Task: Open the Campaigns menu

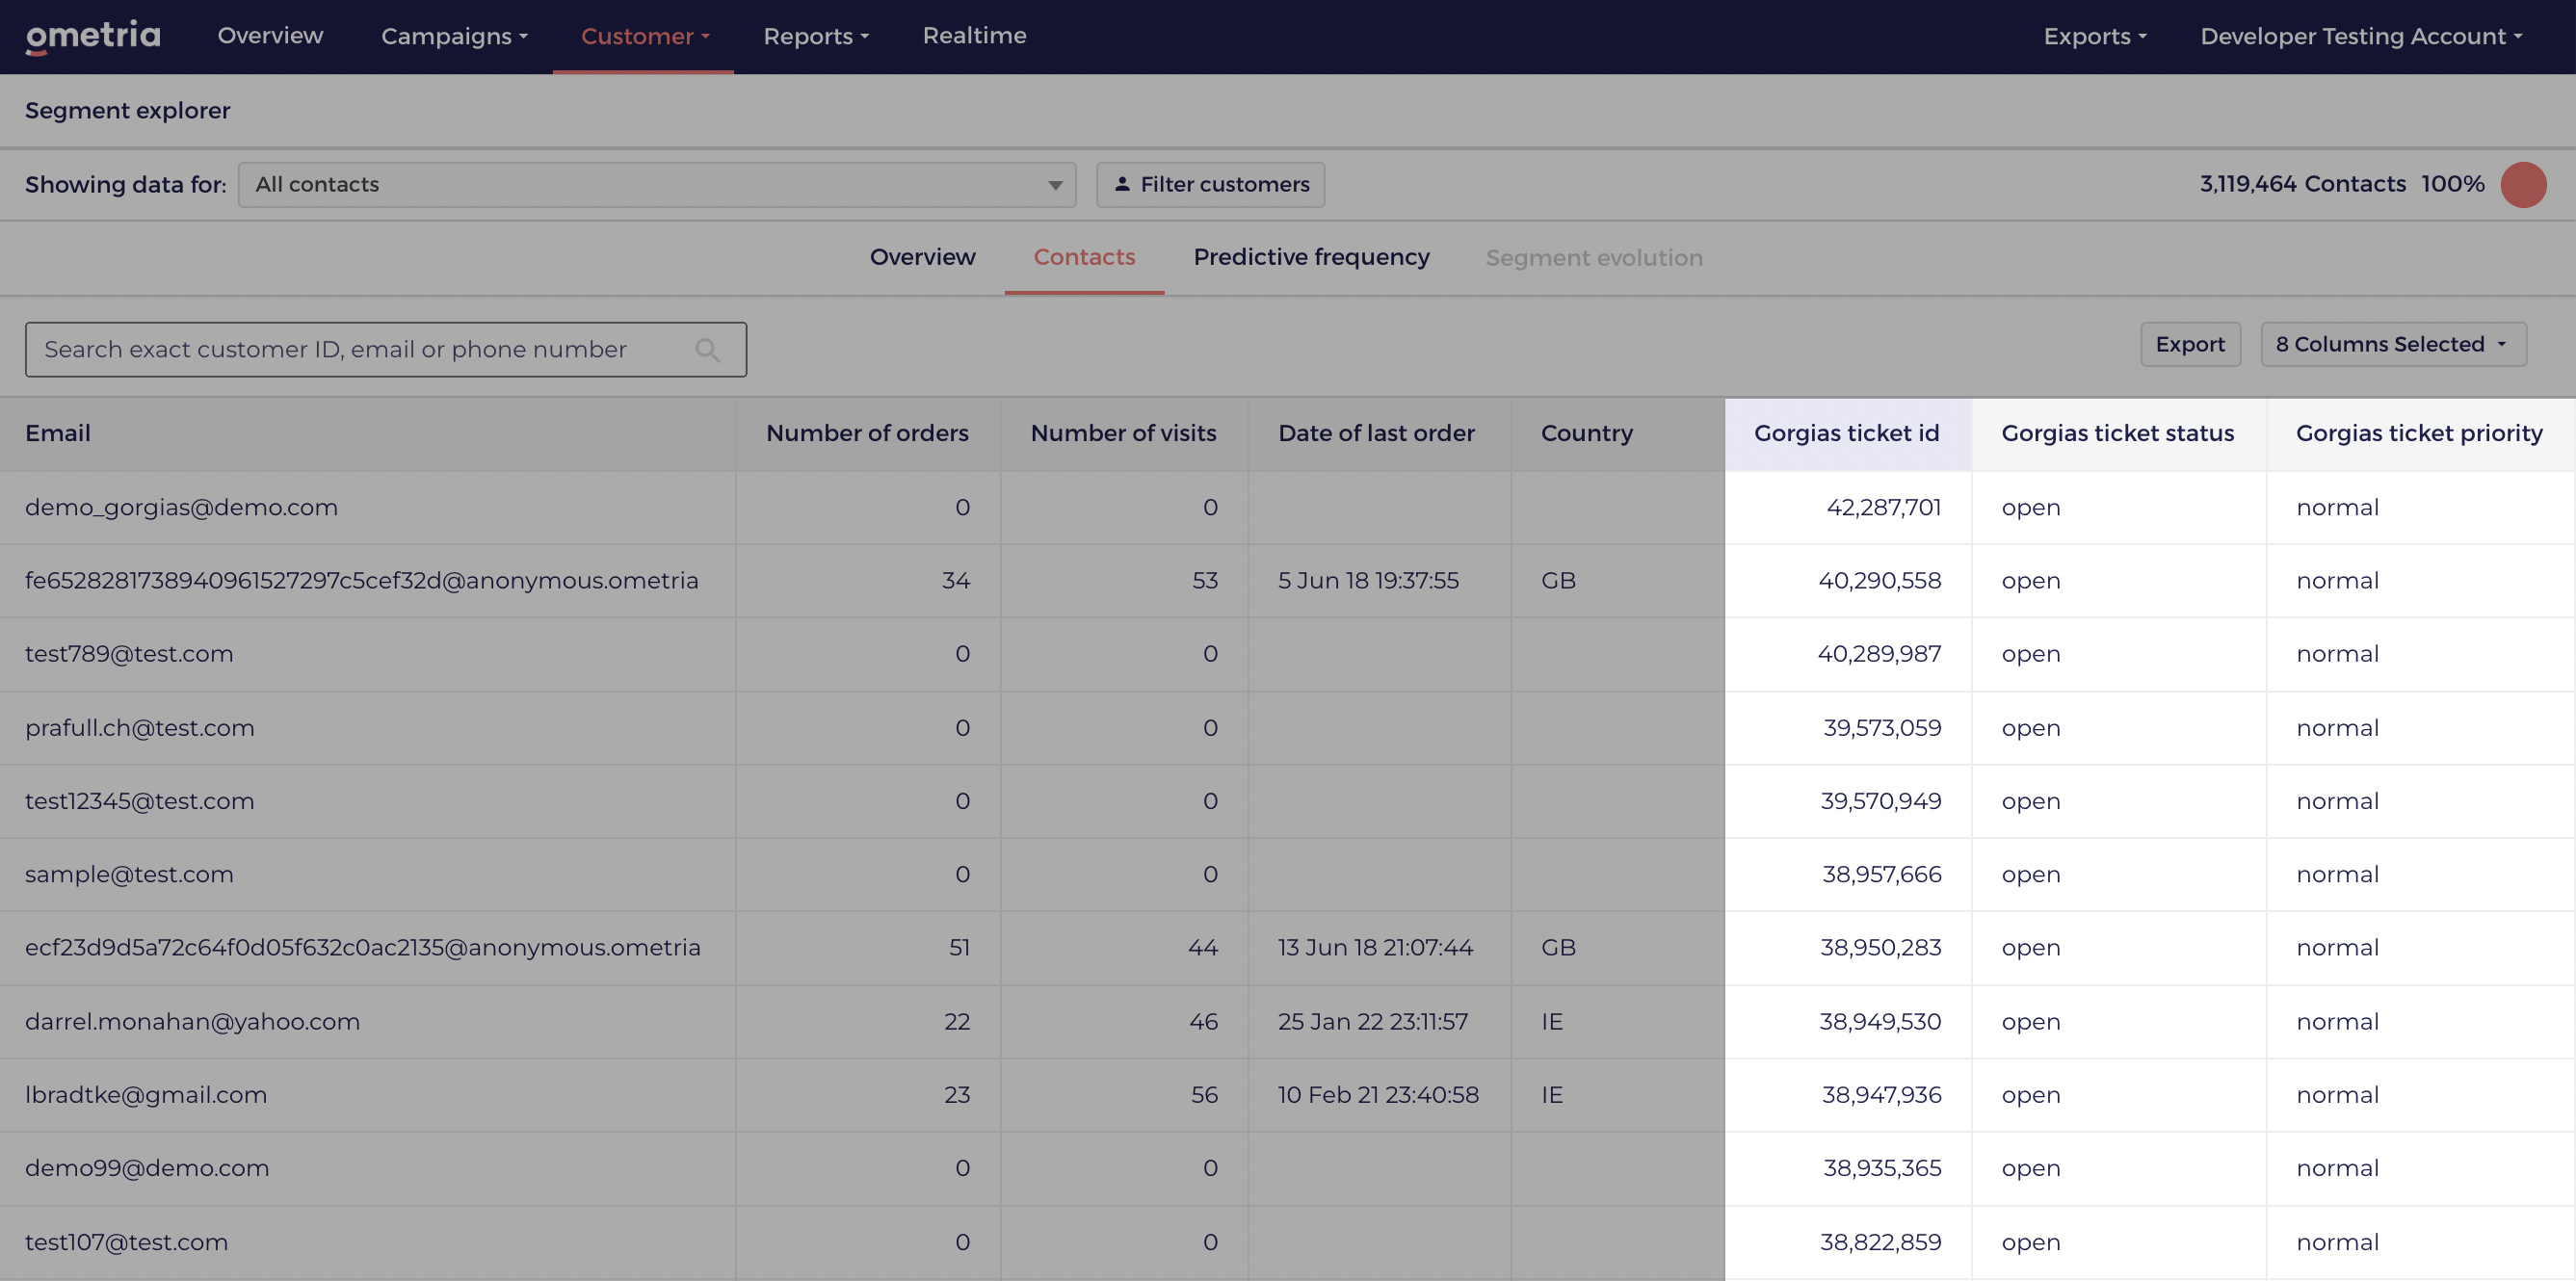Action: (454, 36)
